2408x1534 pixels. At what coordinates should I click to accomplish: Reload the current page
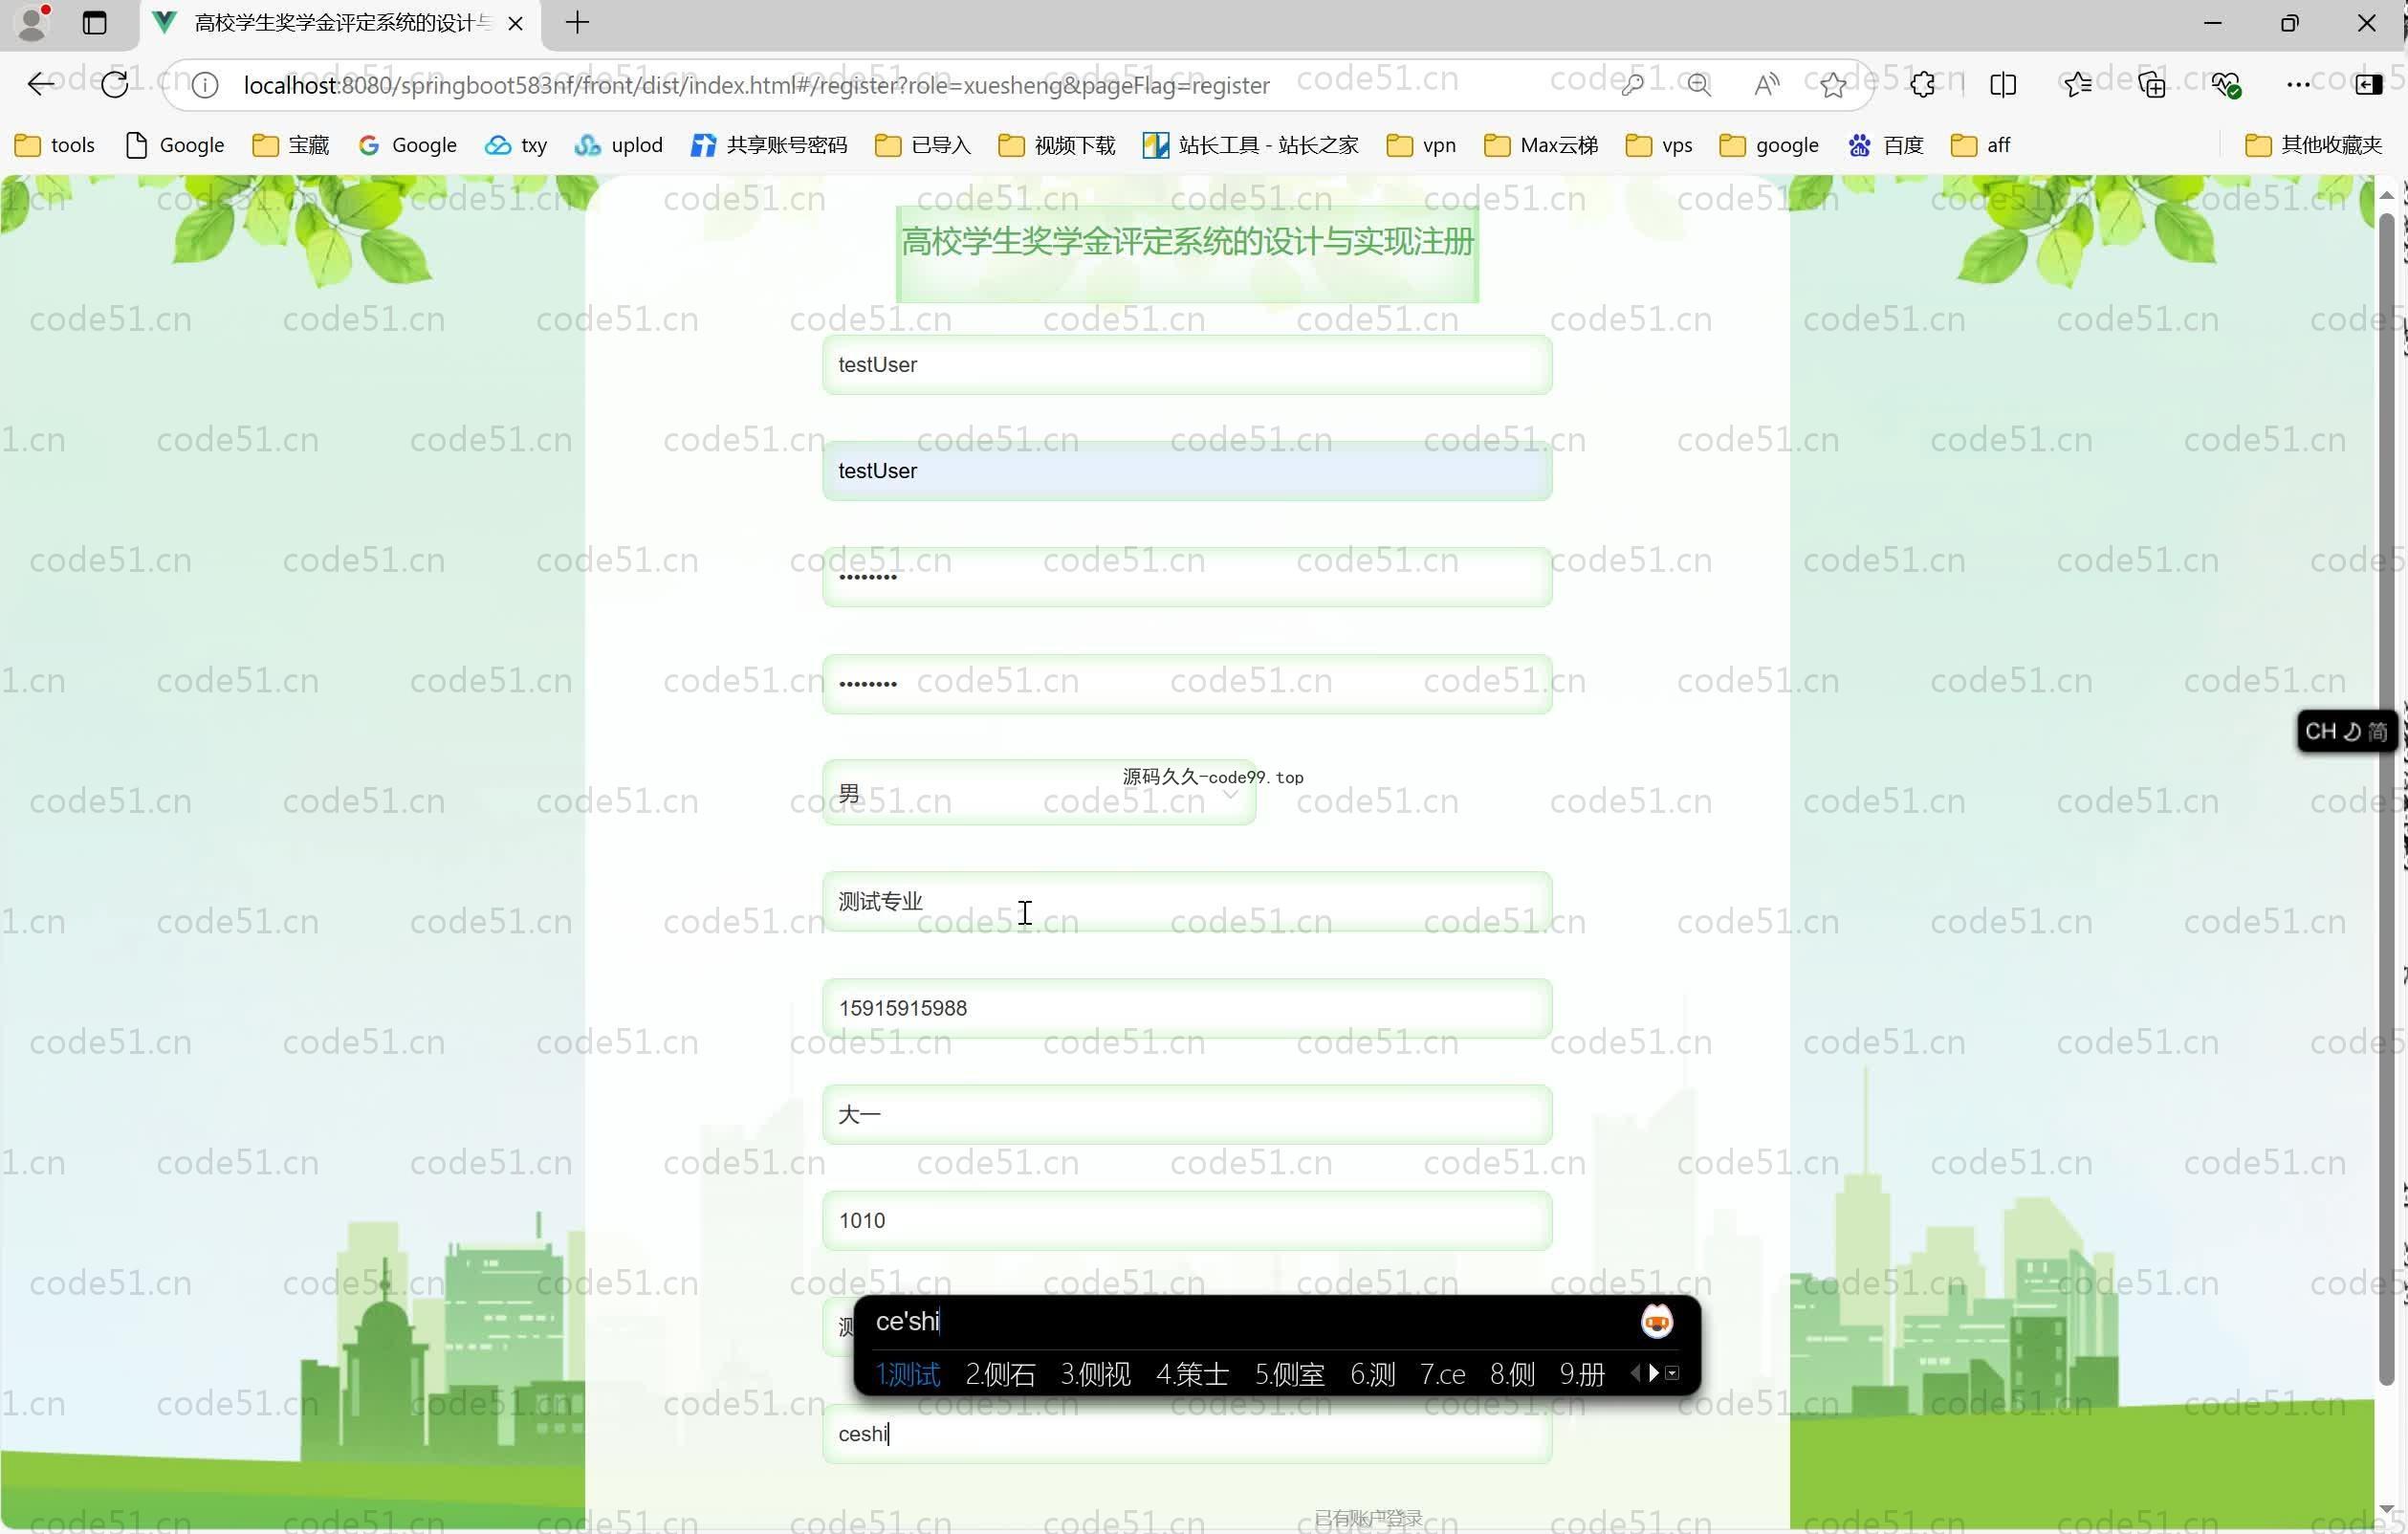point(115,85)
